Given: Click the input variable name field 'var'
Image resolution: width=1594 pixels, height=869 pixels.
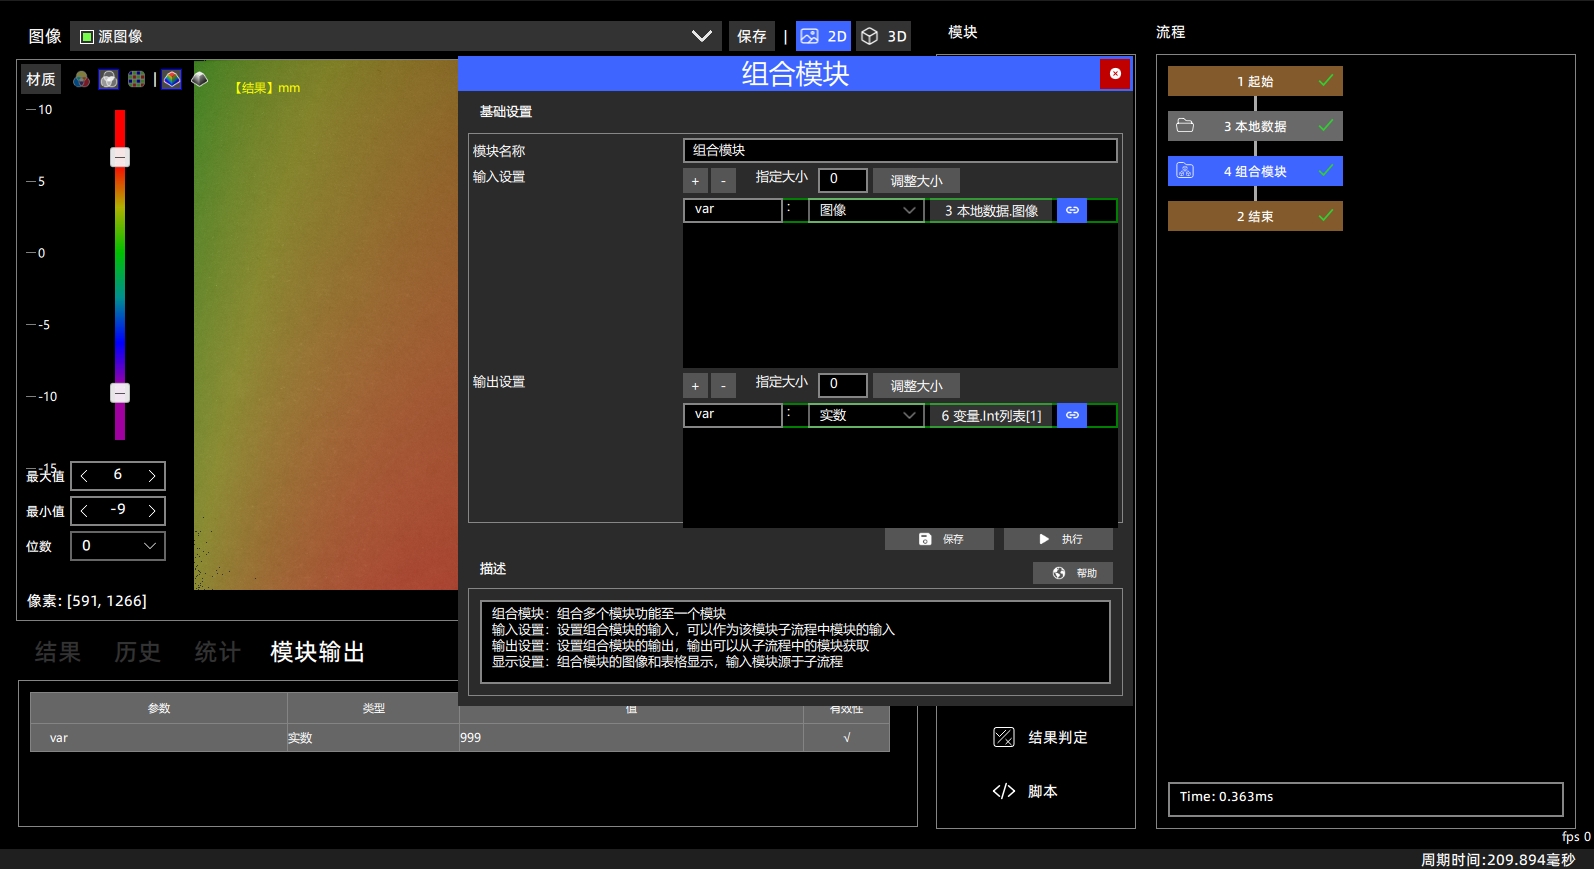Looking at the screenshot, I should 733,210.
